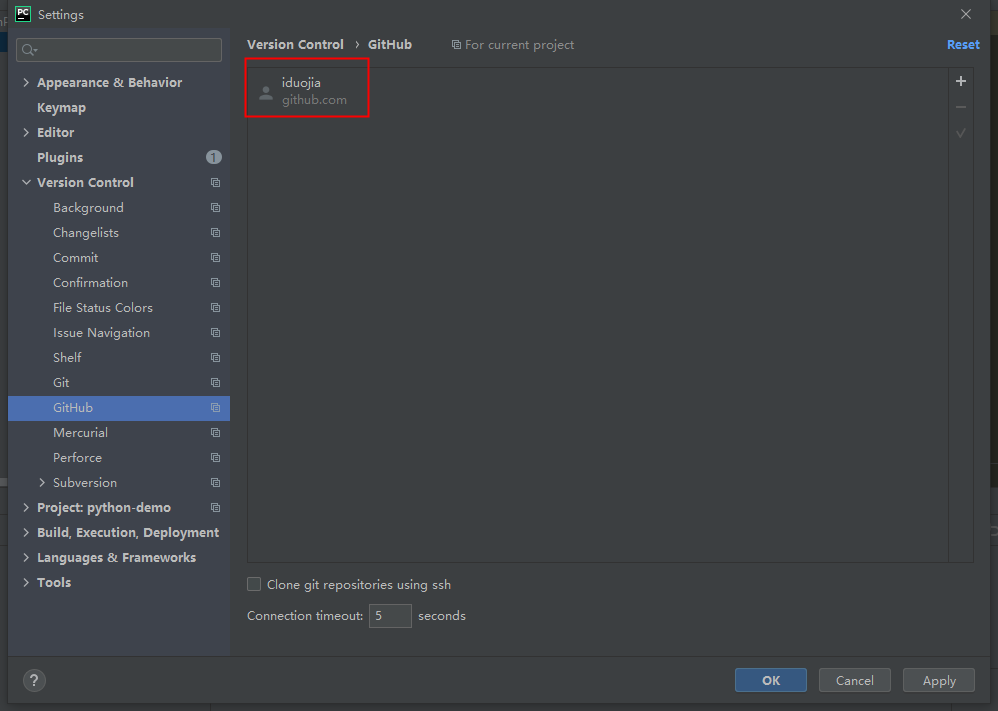
Task: Focus the settings search field
Action: (x=119, y=50)
